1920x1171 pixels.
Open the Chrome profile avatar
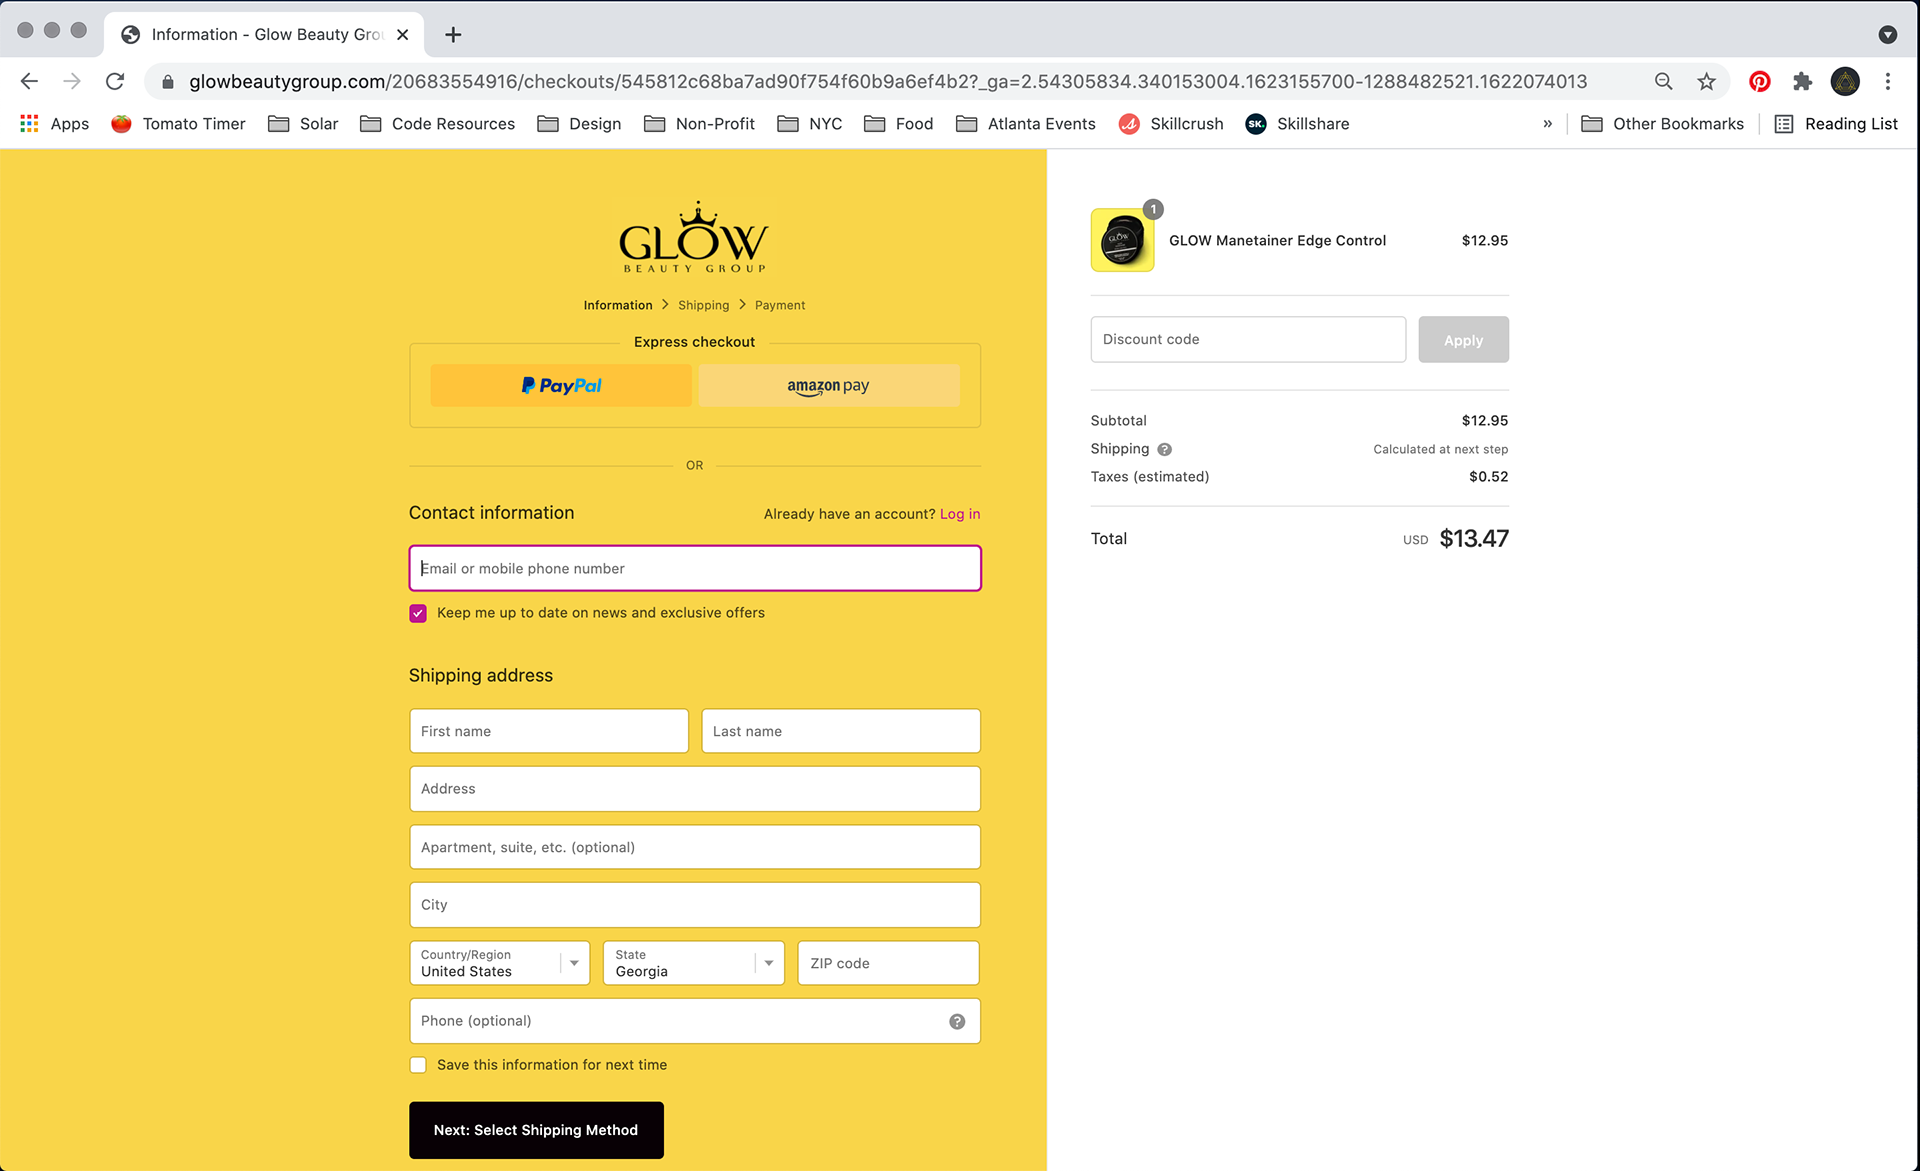(x=1845, y=81)
